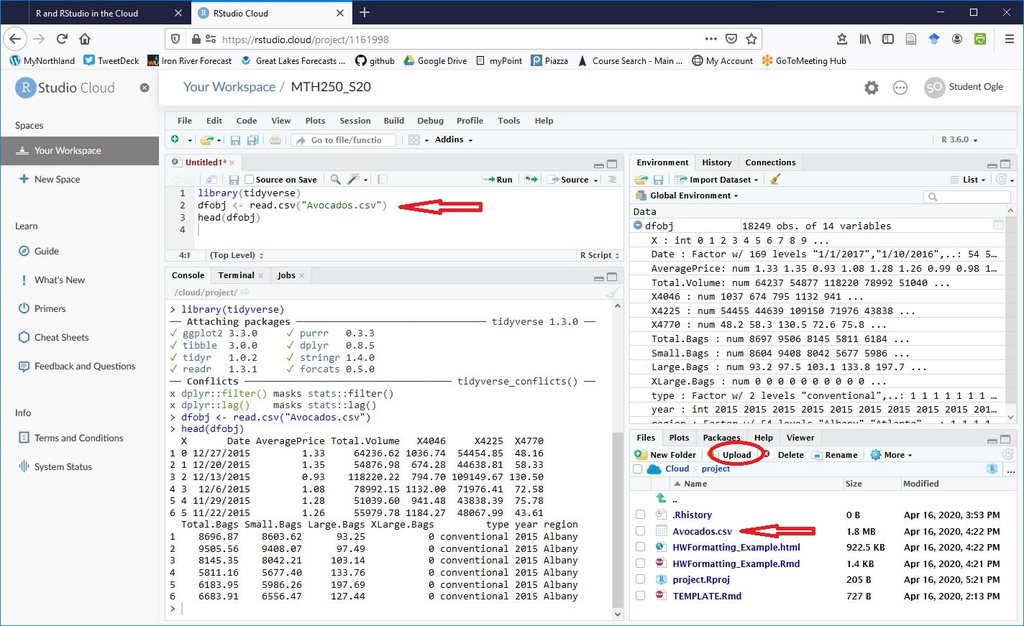Check the .Rhistory file checkbox
This screenshot has width=1024, height=626.
(640, 514)
